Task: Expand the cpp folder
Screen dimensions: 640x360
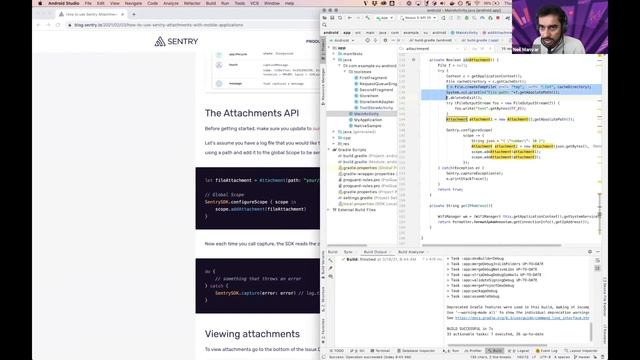Action: pos(334,138)
